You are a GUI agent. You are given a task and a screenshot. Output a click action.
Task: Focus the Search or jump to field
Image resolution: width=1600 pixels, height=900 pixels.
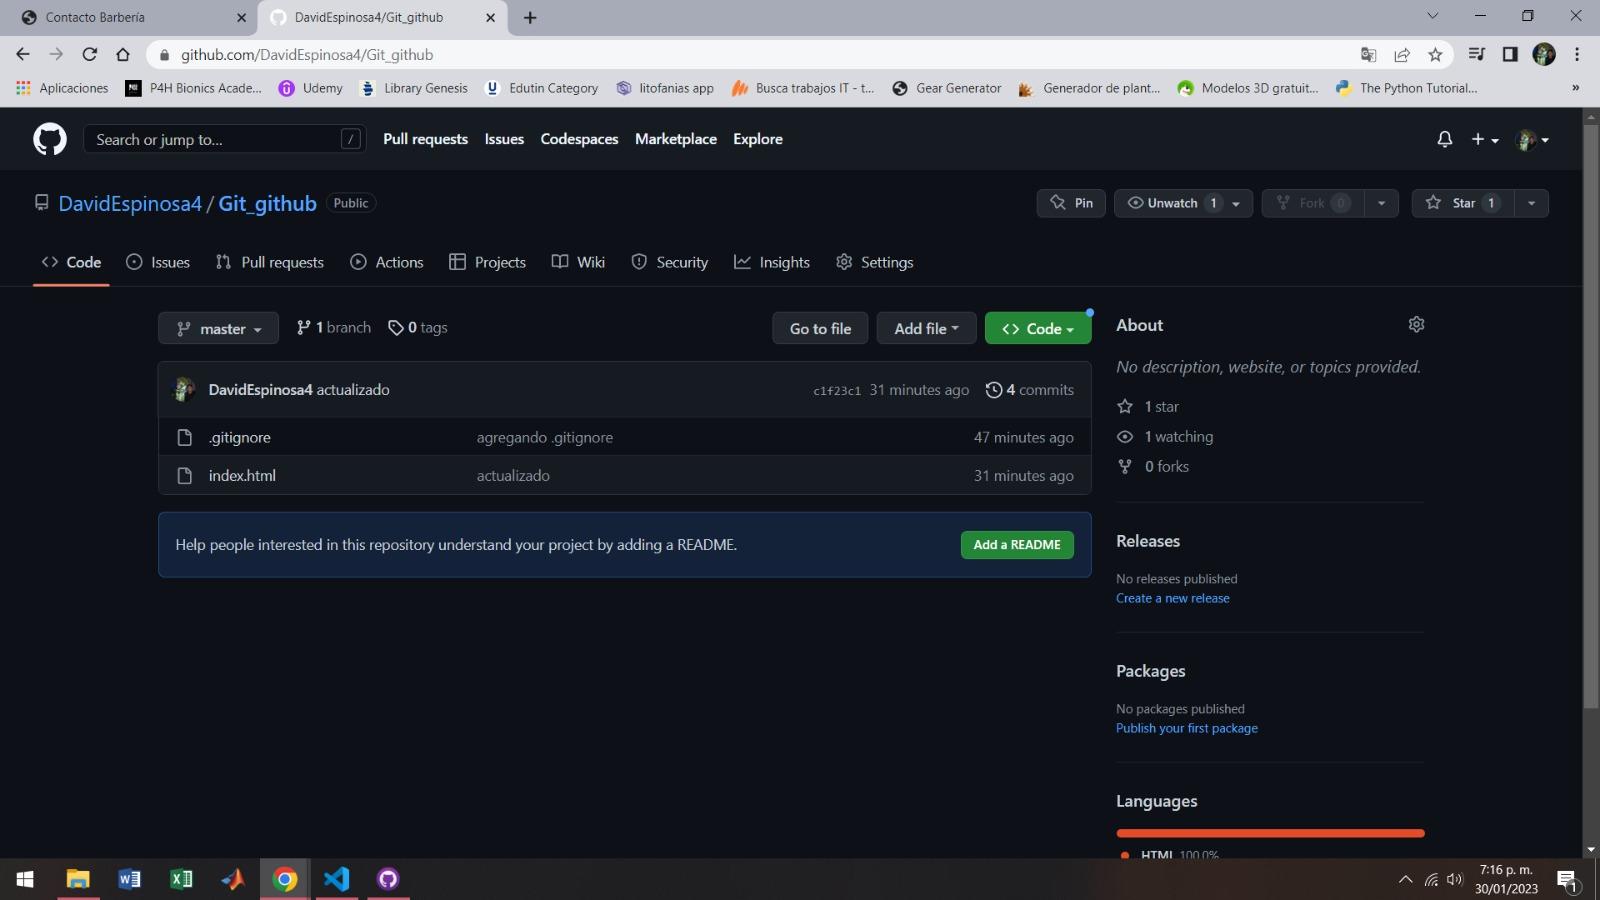(225, 139)
